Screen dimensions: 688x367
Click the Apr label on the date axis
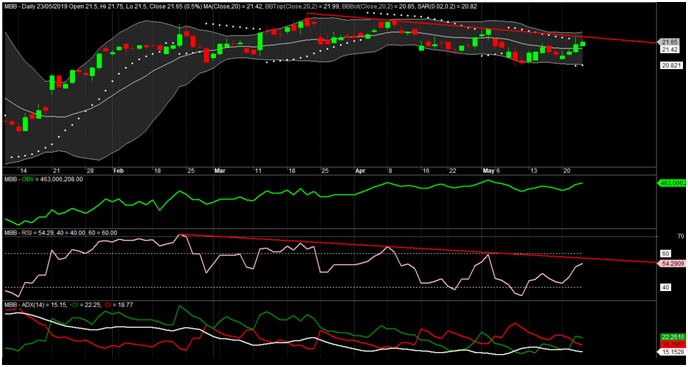coord(360,171)
